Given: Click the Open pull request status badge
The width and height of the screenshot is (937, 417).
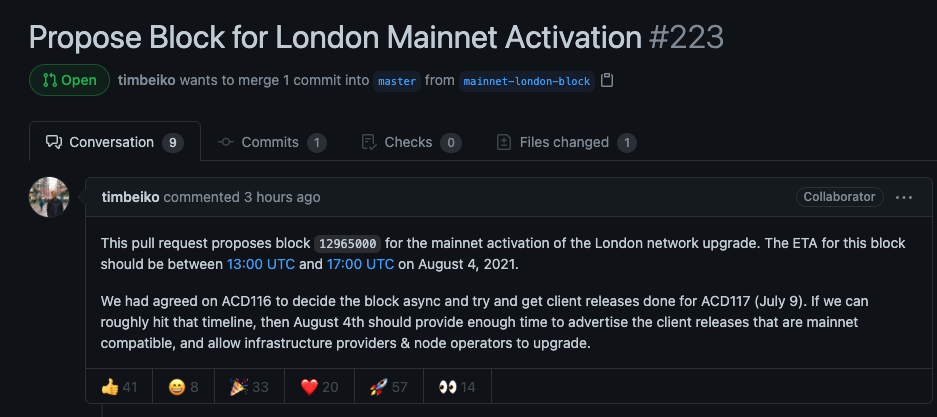Looking at the screenshot, I should tap(69, 80).
